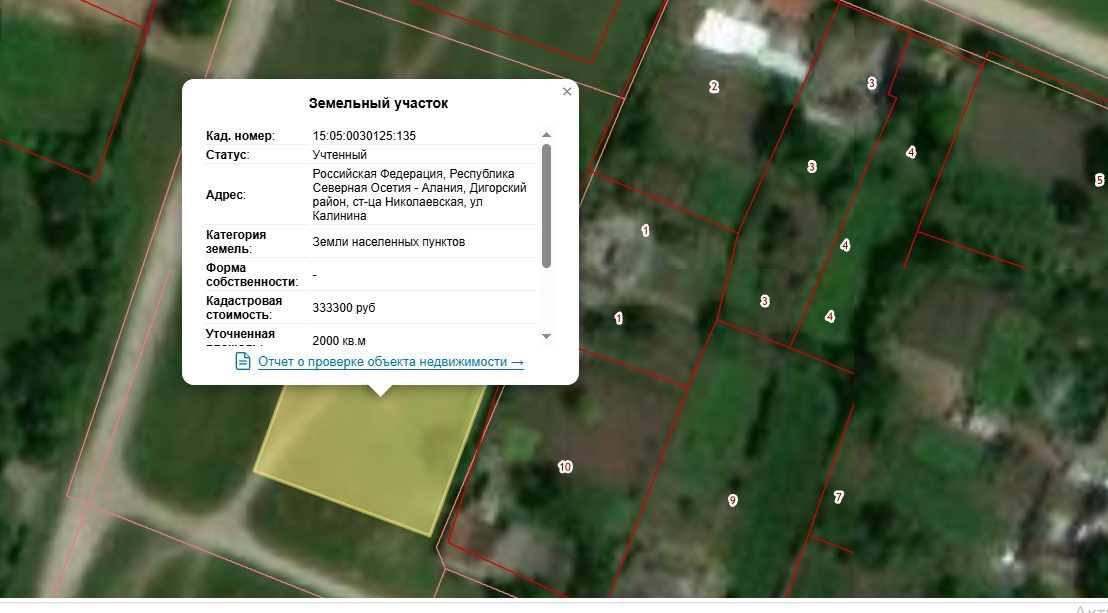Close the Земельный участок popup
This screenshot has height=613, width=1108.
567,91
